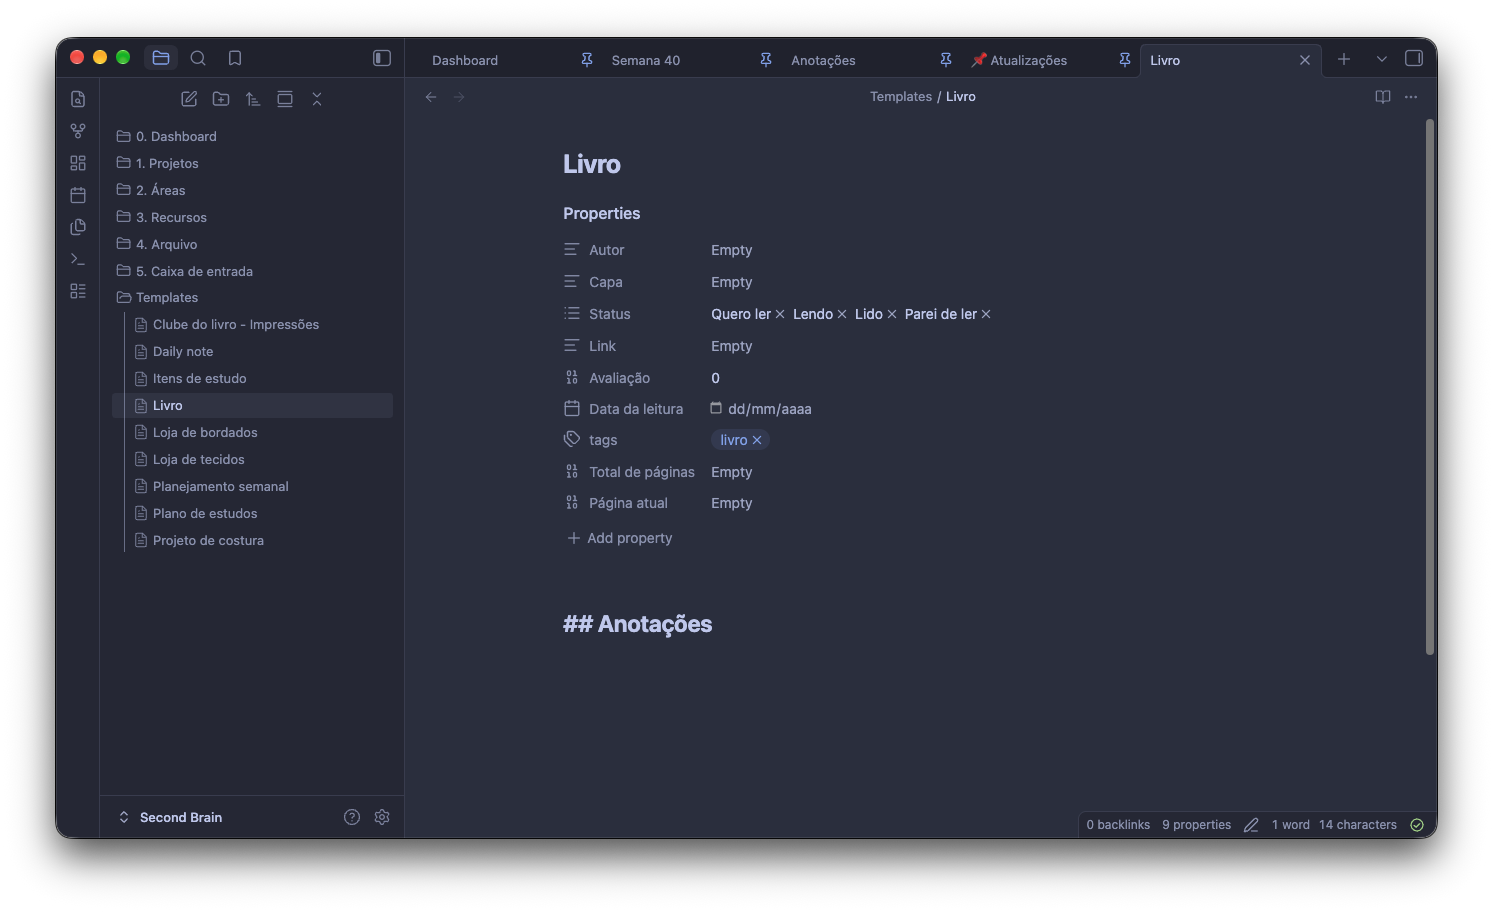This screenshot has height=912, width=1493.
Task: Change sort order icon
Action: click(x=253, y=99)
